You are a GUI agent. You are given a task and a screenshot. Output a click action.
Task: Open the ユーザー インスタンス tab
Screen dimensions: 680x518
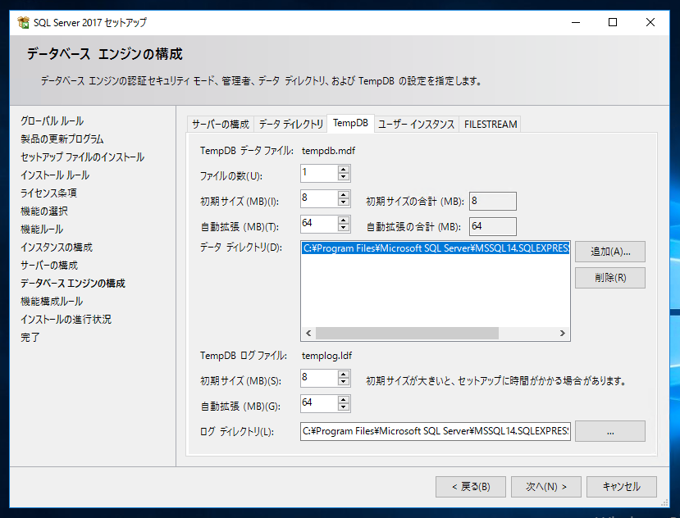point(416,125)
